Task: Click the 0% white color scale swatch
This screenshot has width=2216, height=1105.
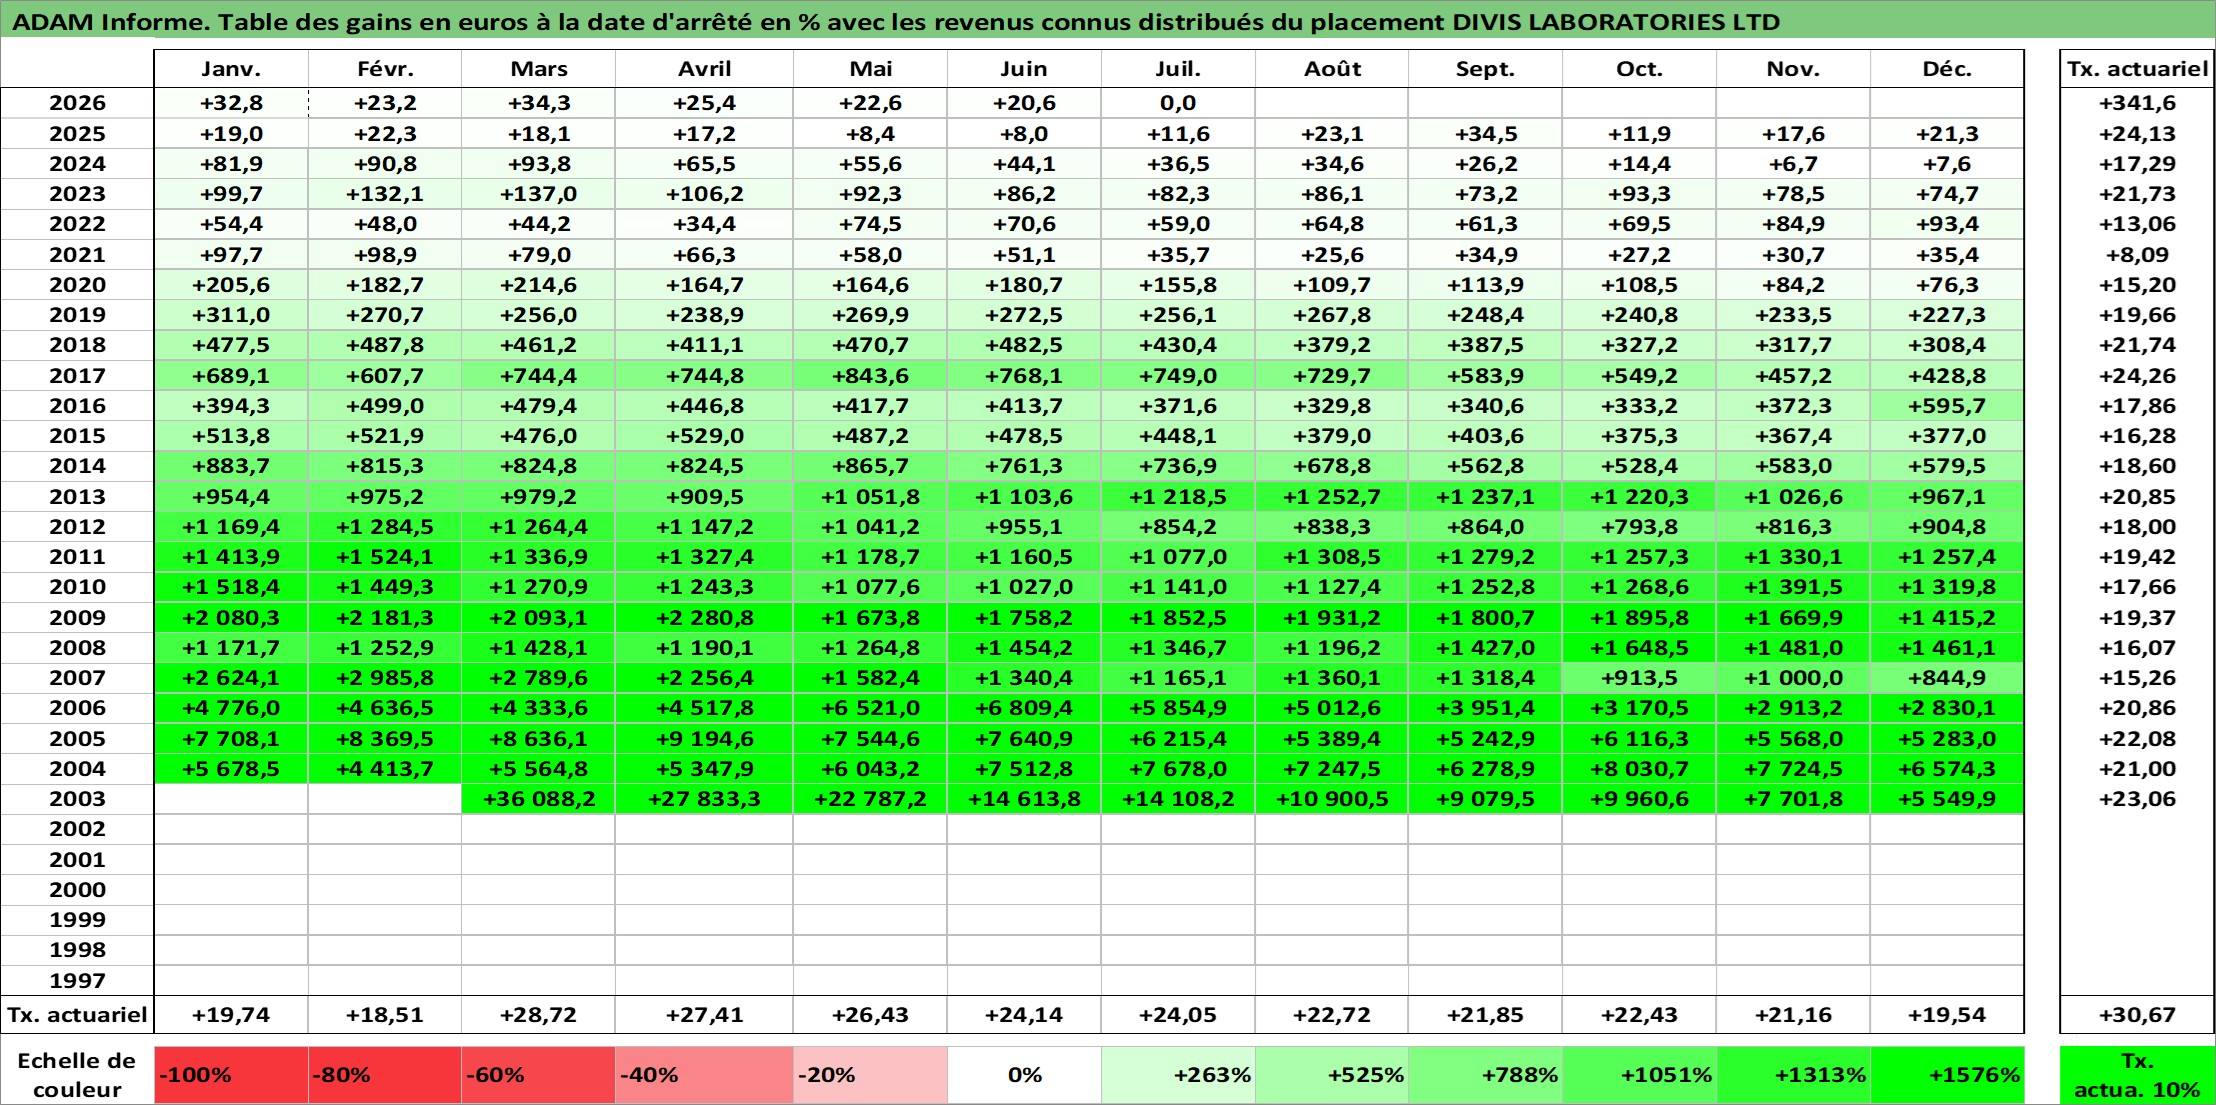Action: click(1024, 1075)
